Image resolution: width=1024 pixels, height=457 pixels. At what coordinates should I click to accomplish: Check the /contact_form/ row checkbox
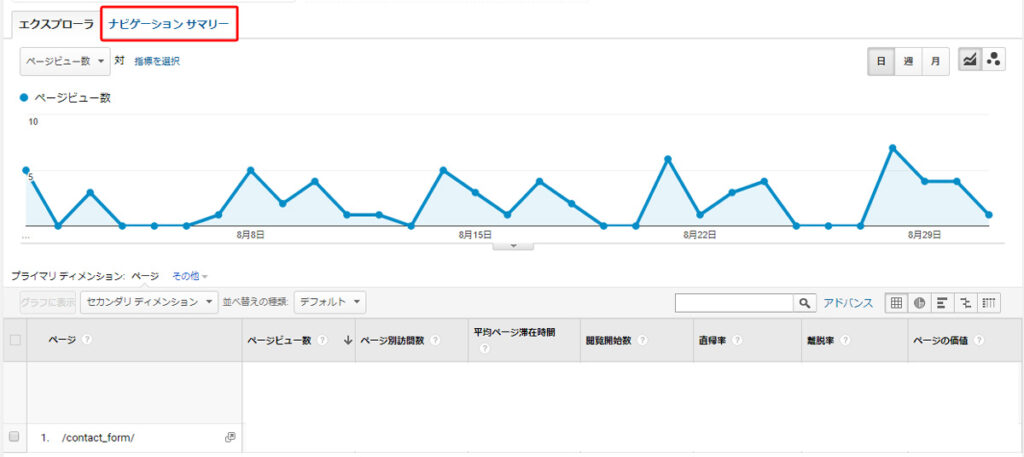pos(14,437)
